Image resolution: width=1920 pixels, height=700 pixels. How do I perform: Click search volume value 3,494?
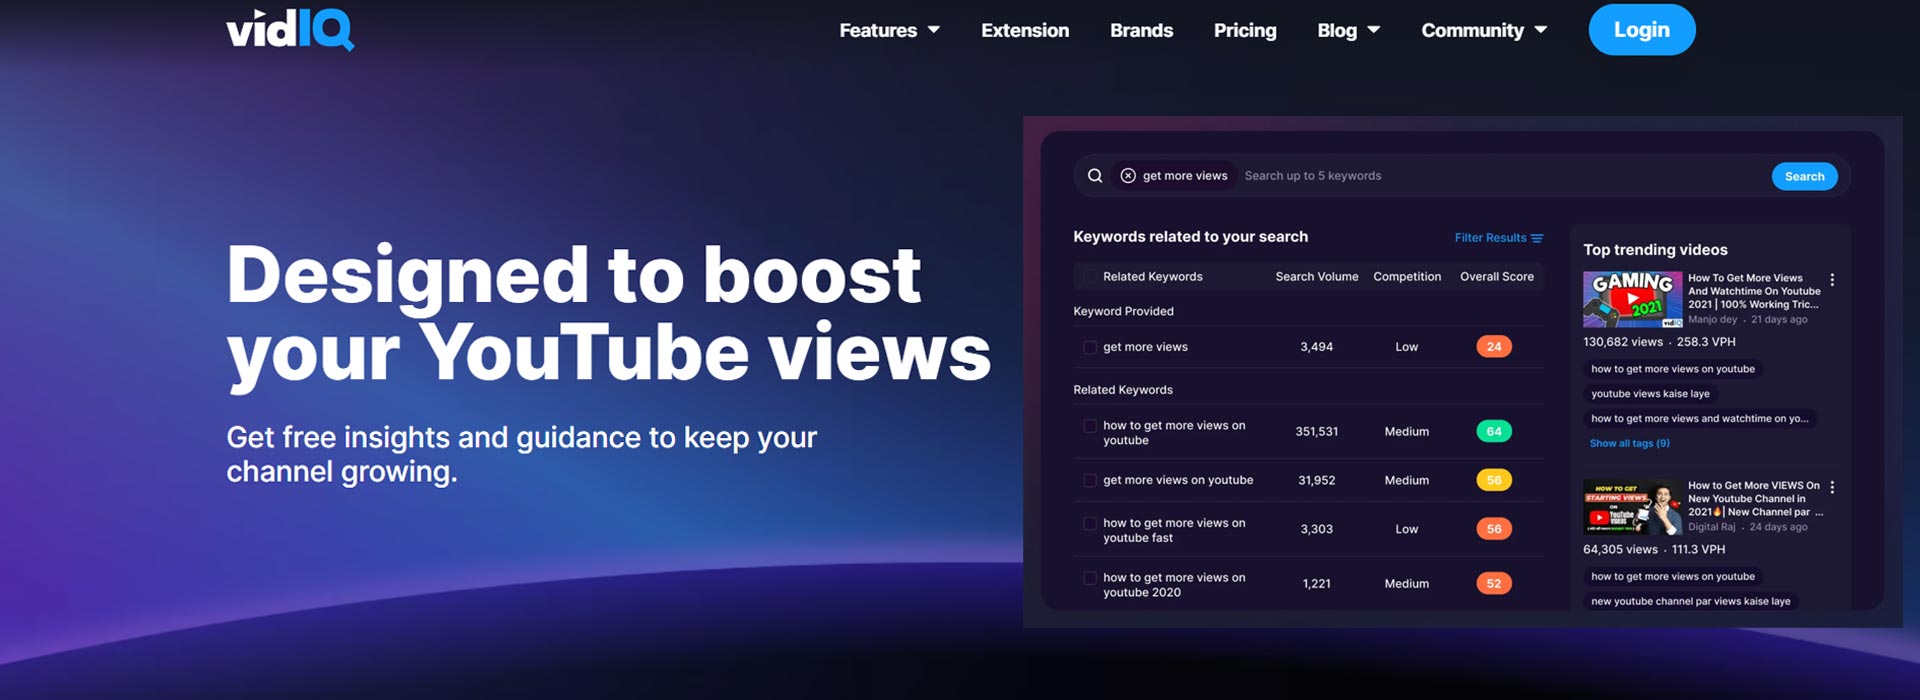[x=1316, y=347]
